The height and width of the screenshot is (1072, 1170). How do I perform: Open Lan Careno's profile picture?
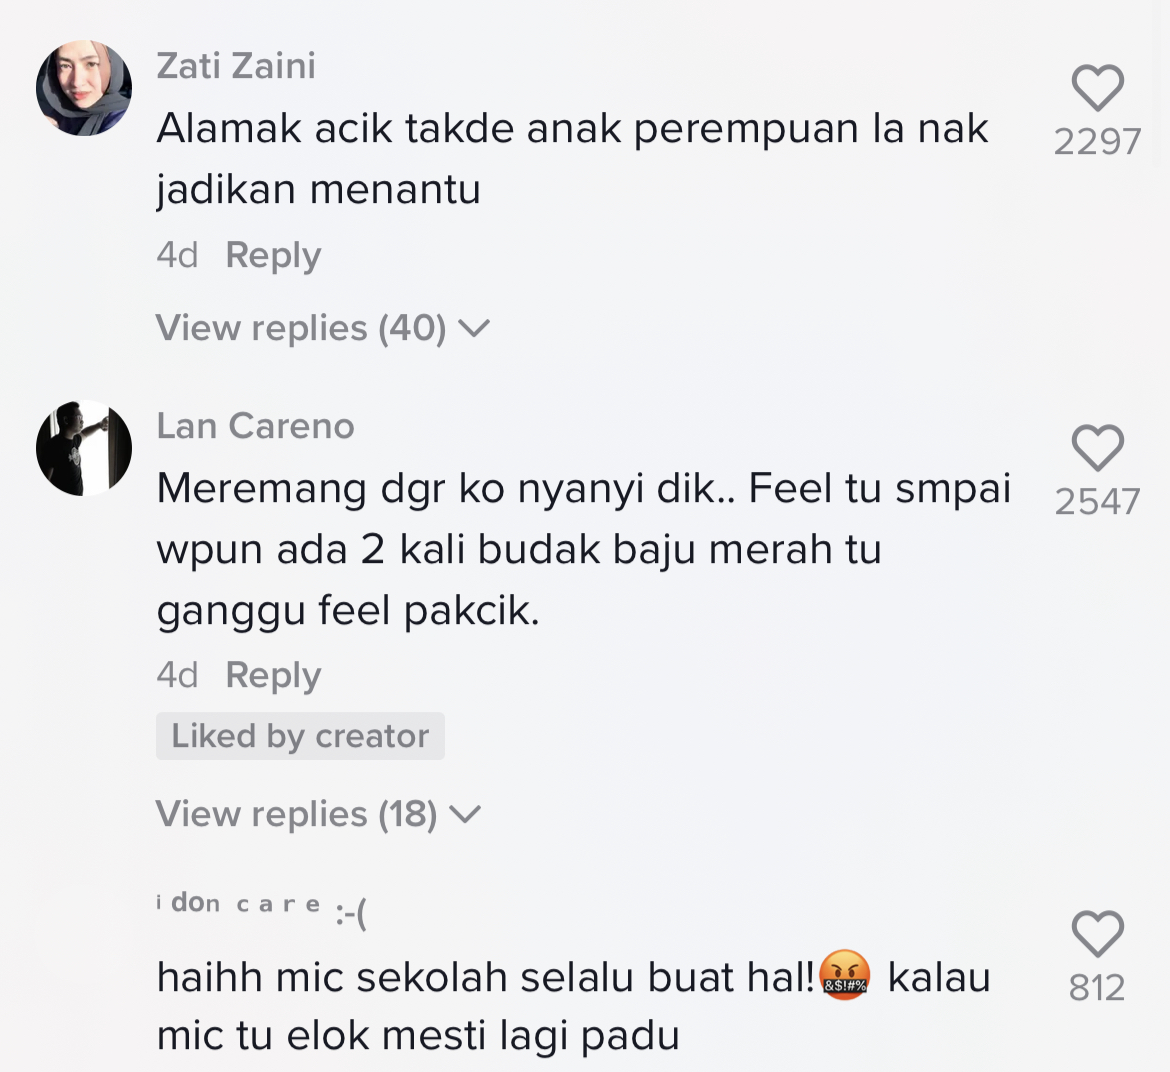(x=84, y=448)
